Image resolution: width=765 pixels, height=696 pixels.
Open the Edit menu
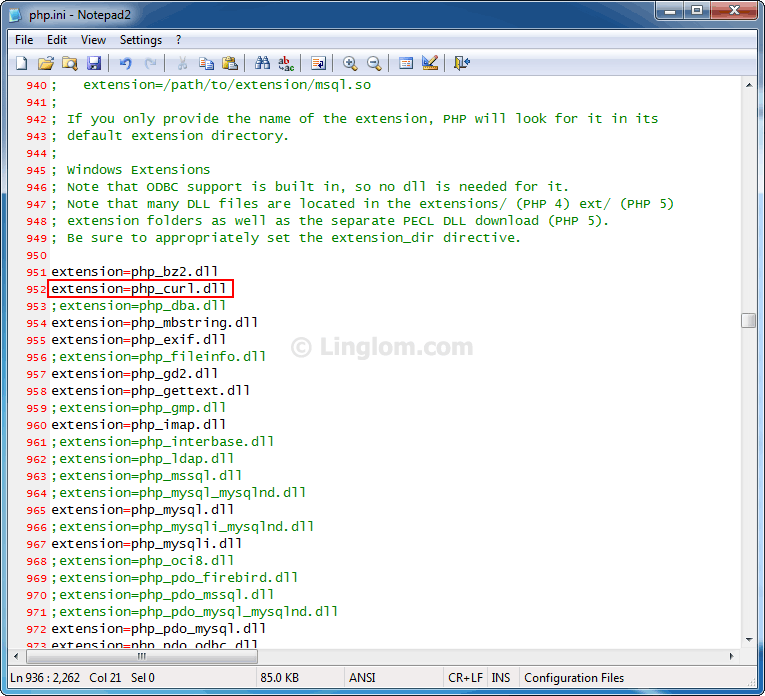(x=57, y=40)
